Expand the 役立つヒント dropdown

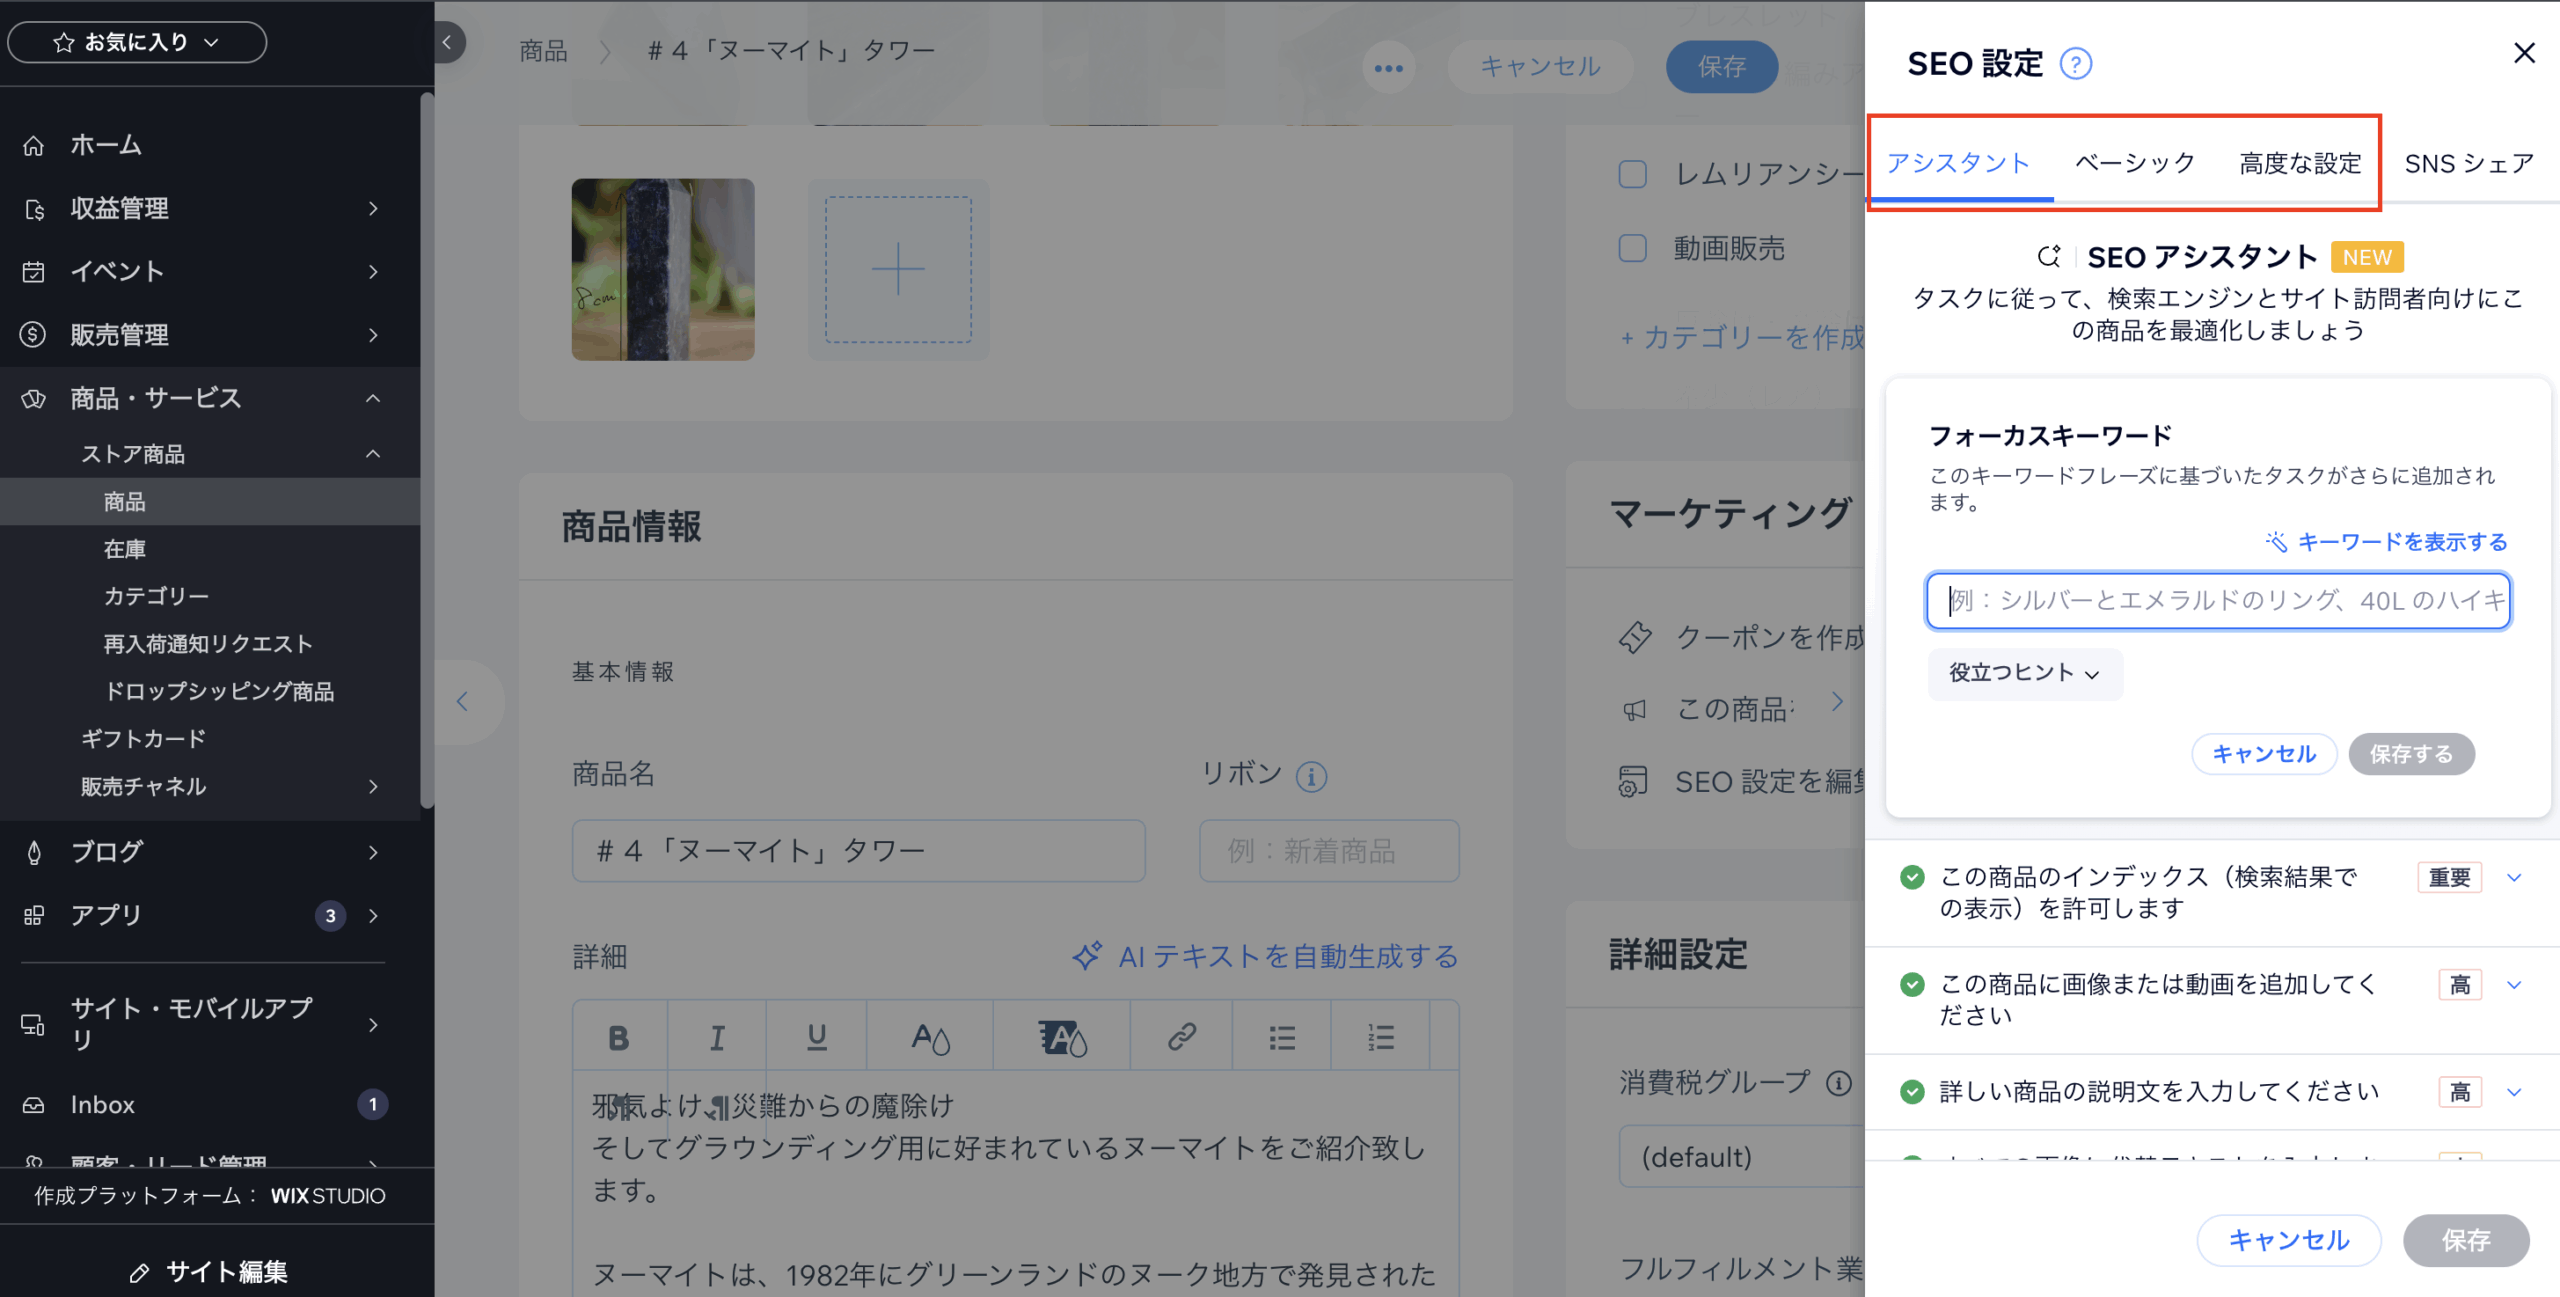click(2024, 673)
